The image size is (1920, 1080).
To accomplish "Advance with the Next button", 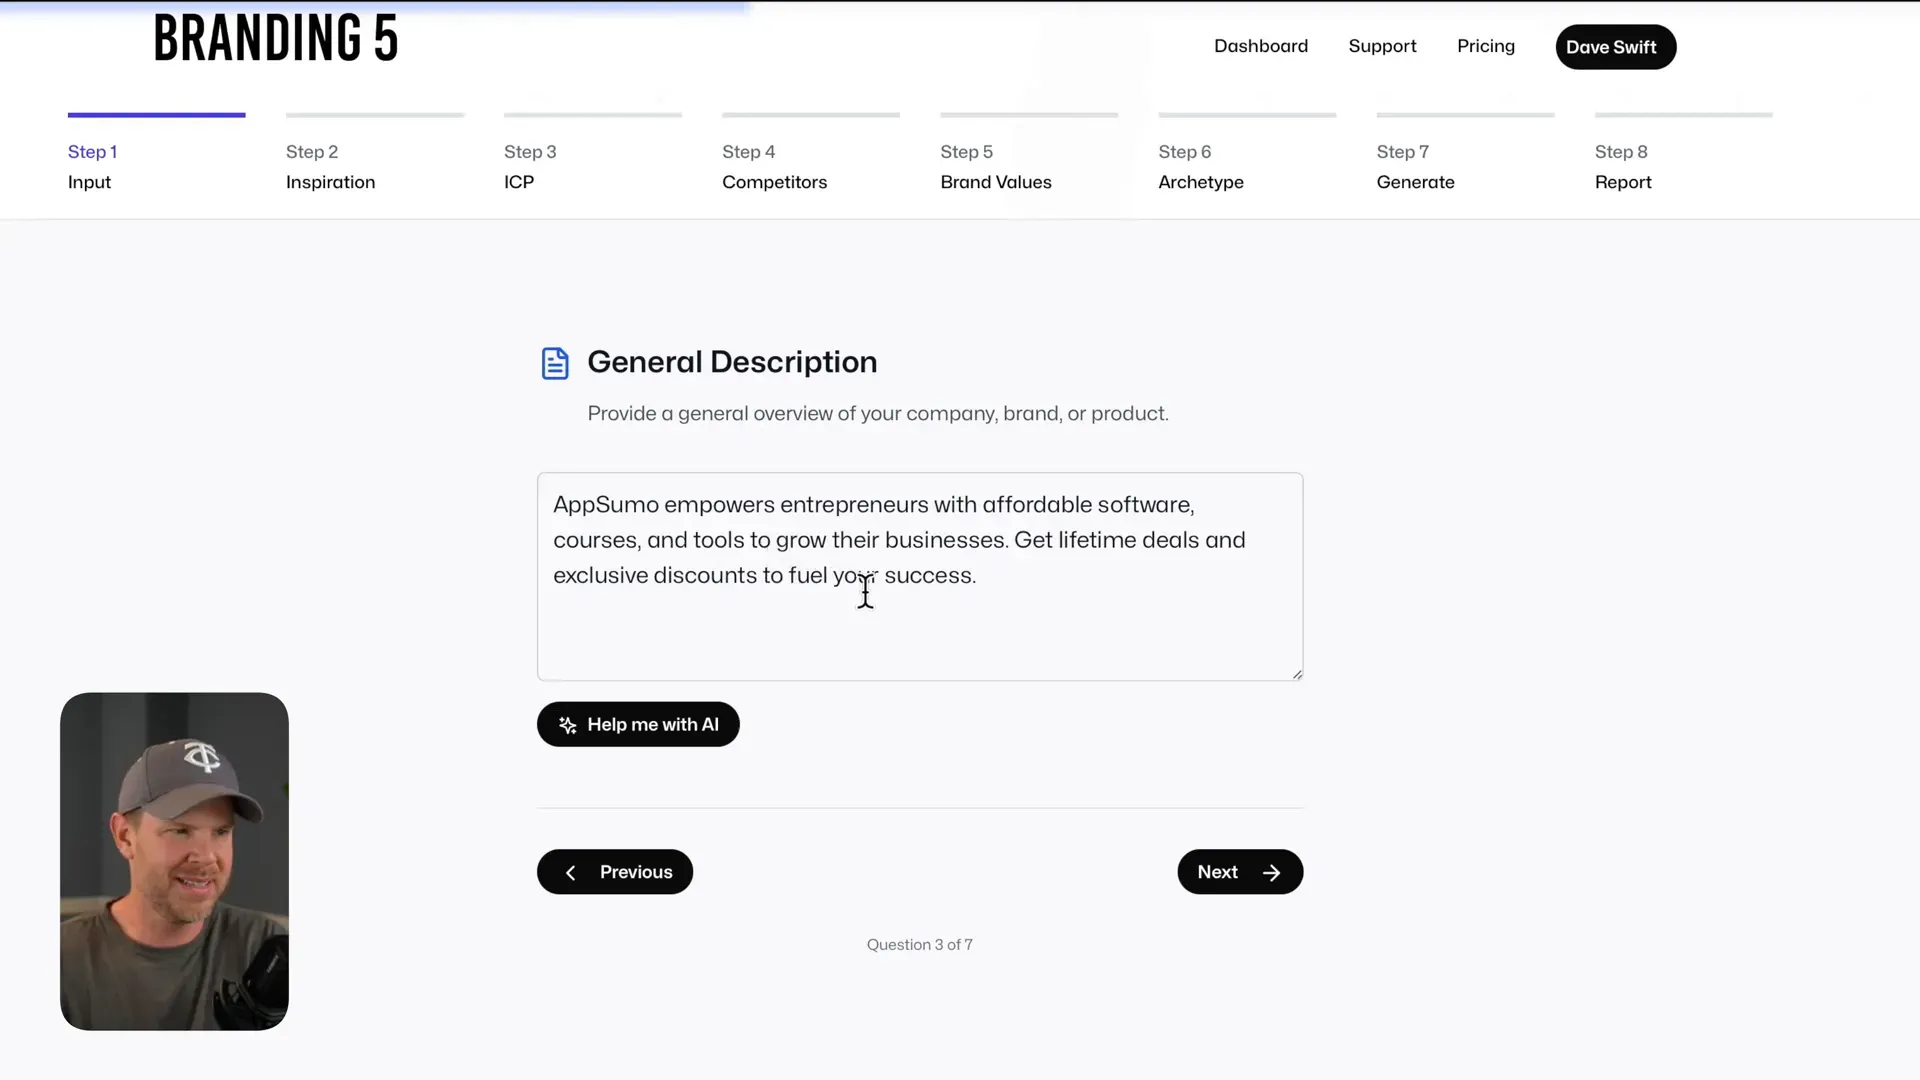I will [1240, 872].
